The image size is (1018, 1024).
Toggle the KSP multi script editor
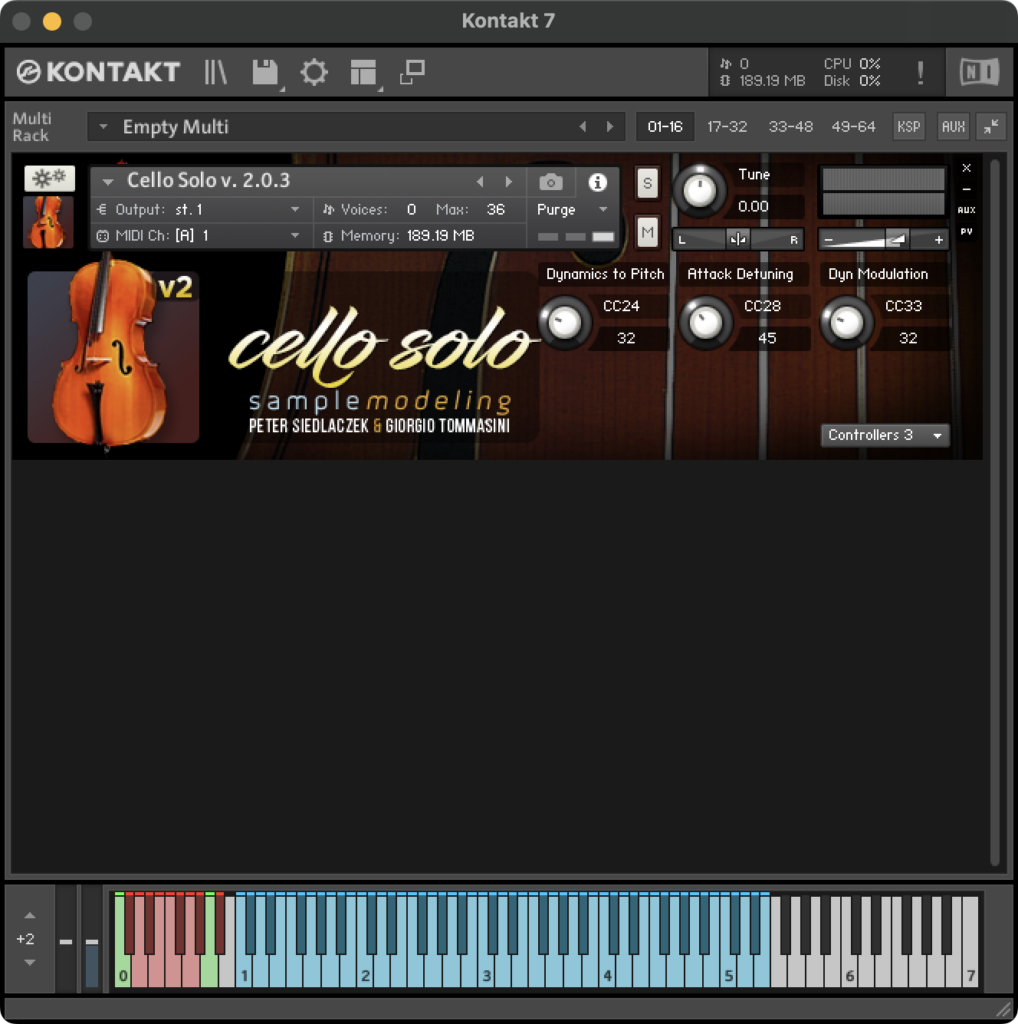(x=908, y=127)
